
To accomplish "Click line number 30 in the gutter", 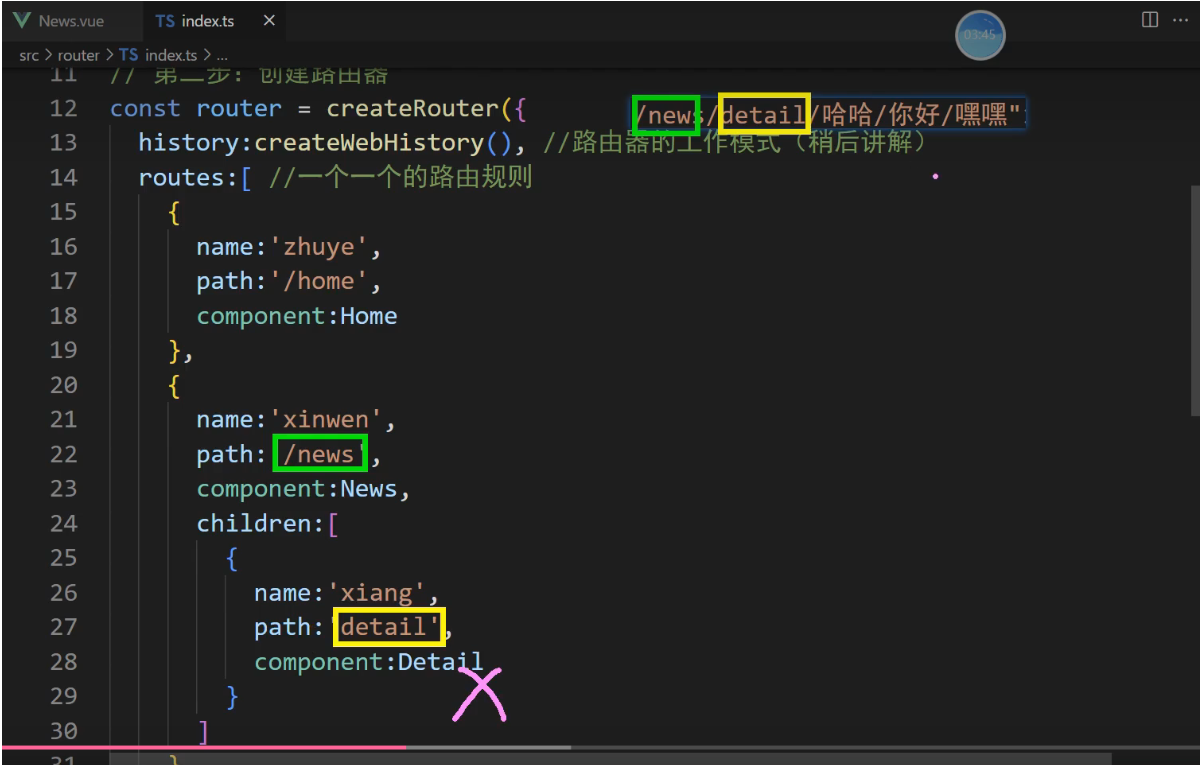I will pyautogui.click(x=63, y=731).
